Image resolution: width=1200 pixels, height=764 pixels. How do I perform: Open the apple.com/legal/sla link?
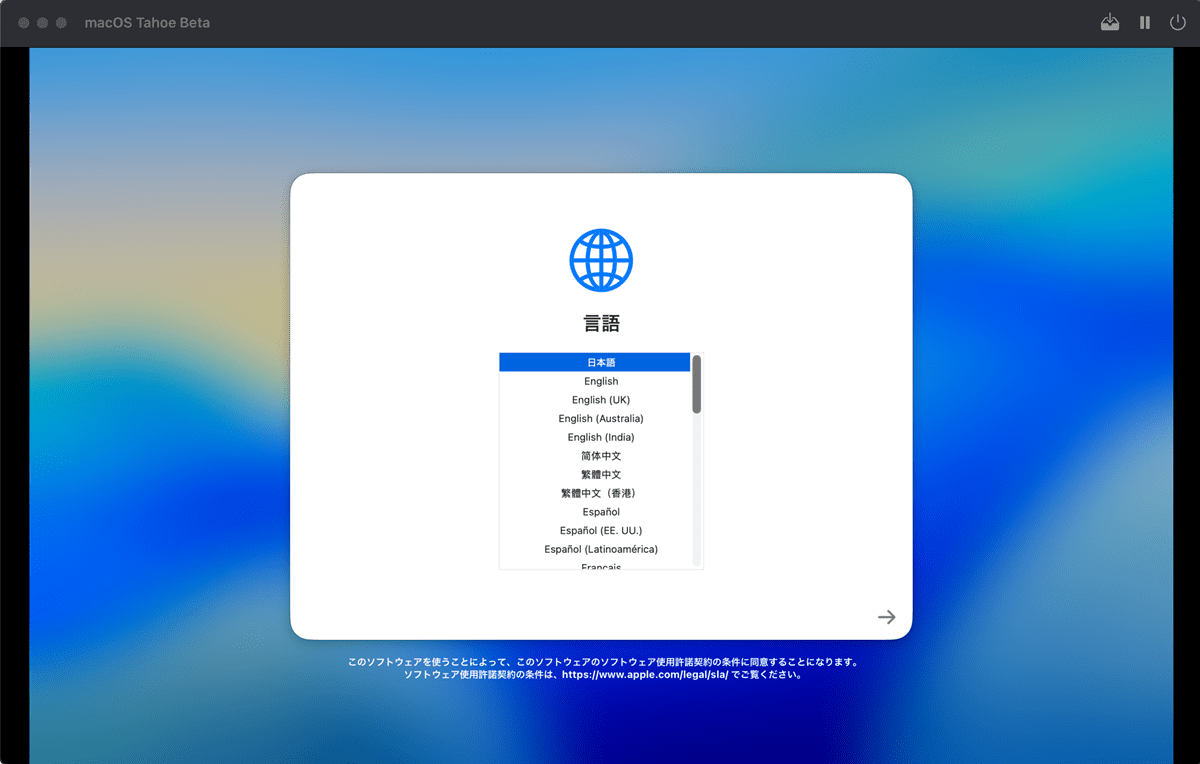(645, 675)
